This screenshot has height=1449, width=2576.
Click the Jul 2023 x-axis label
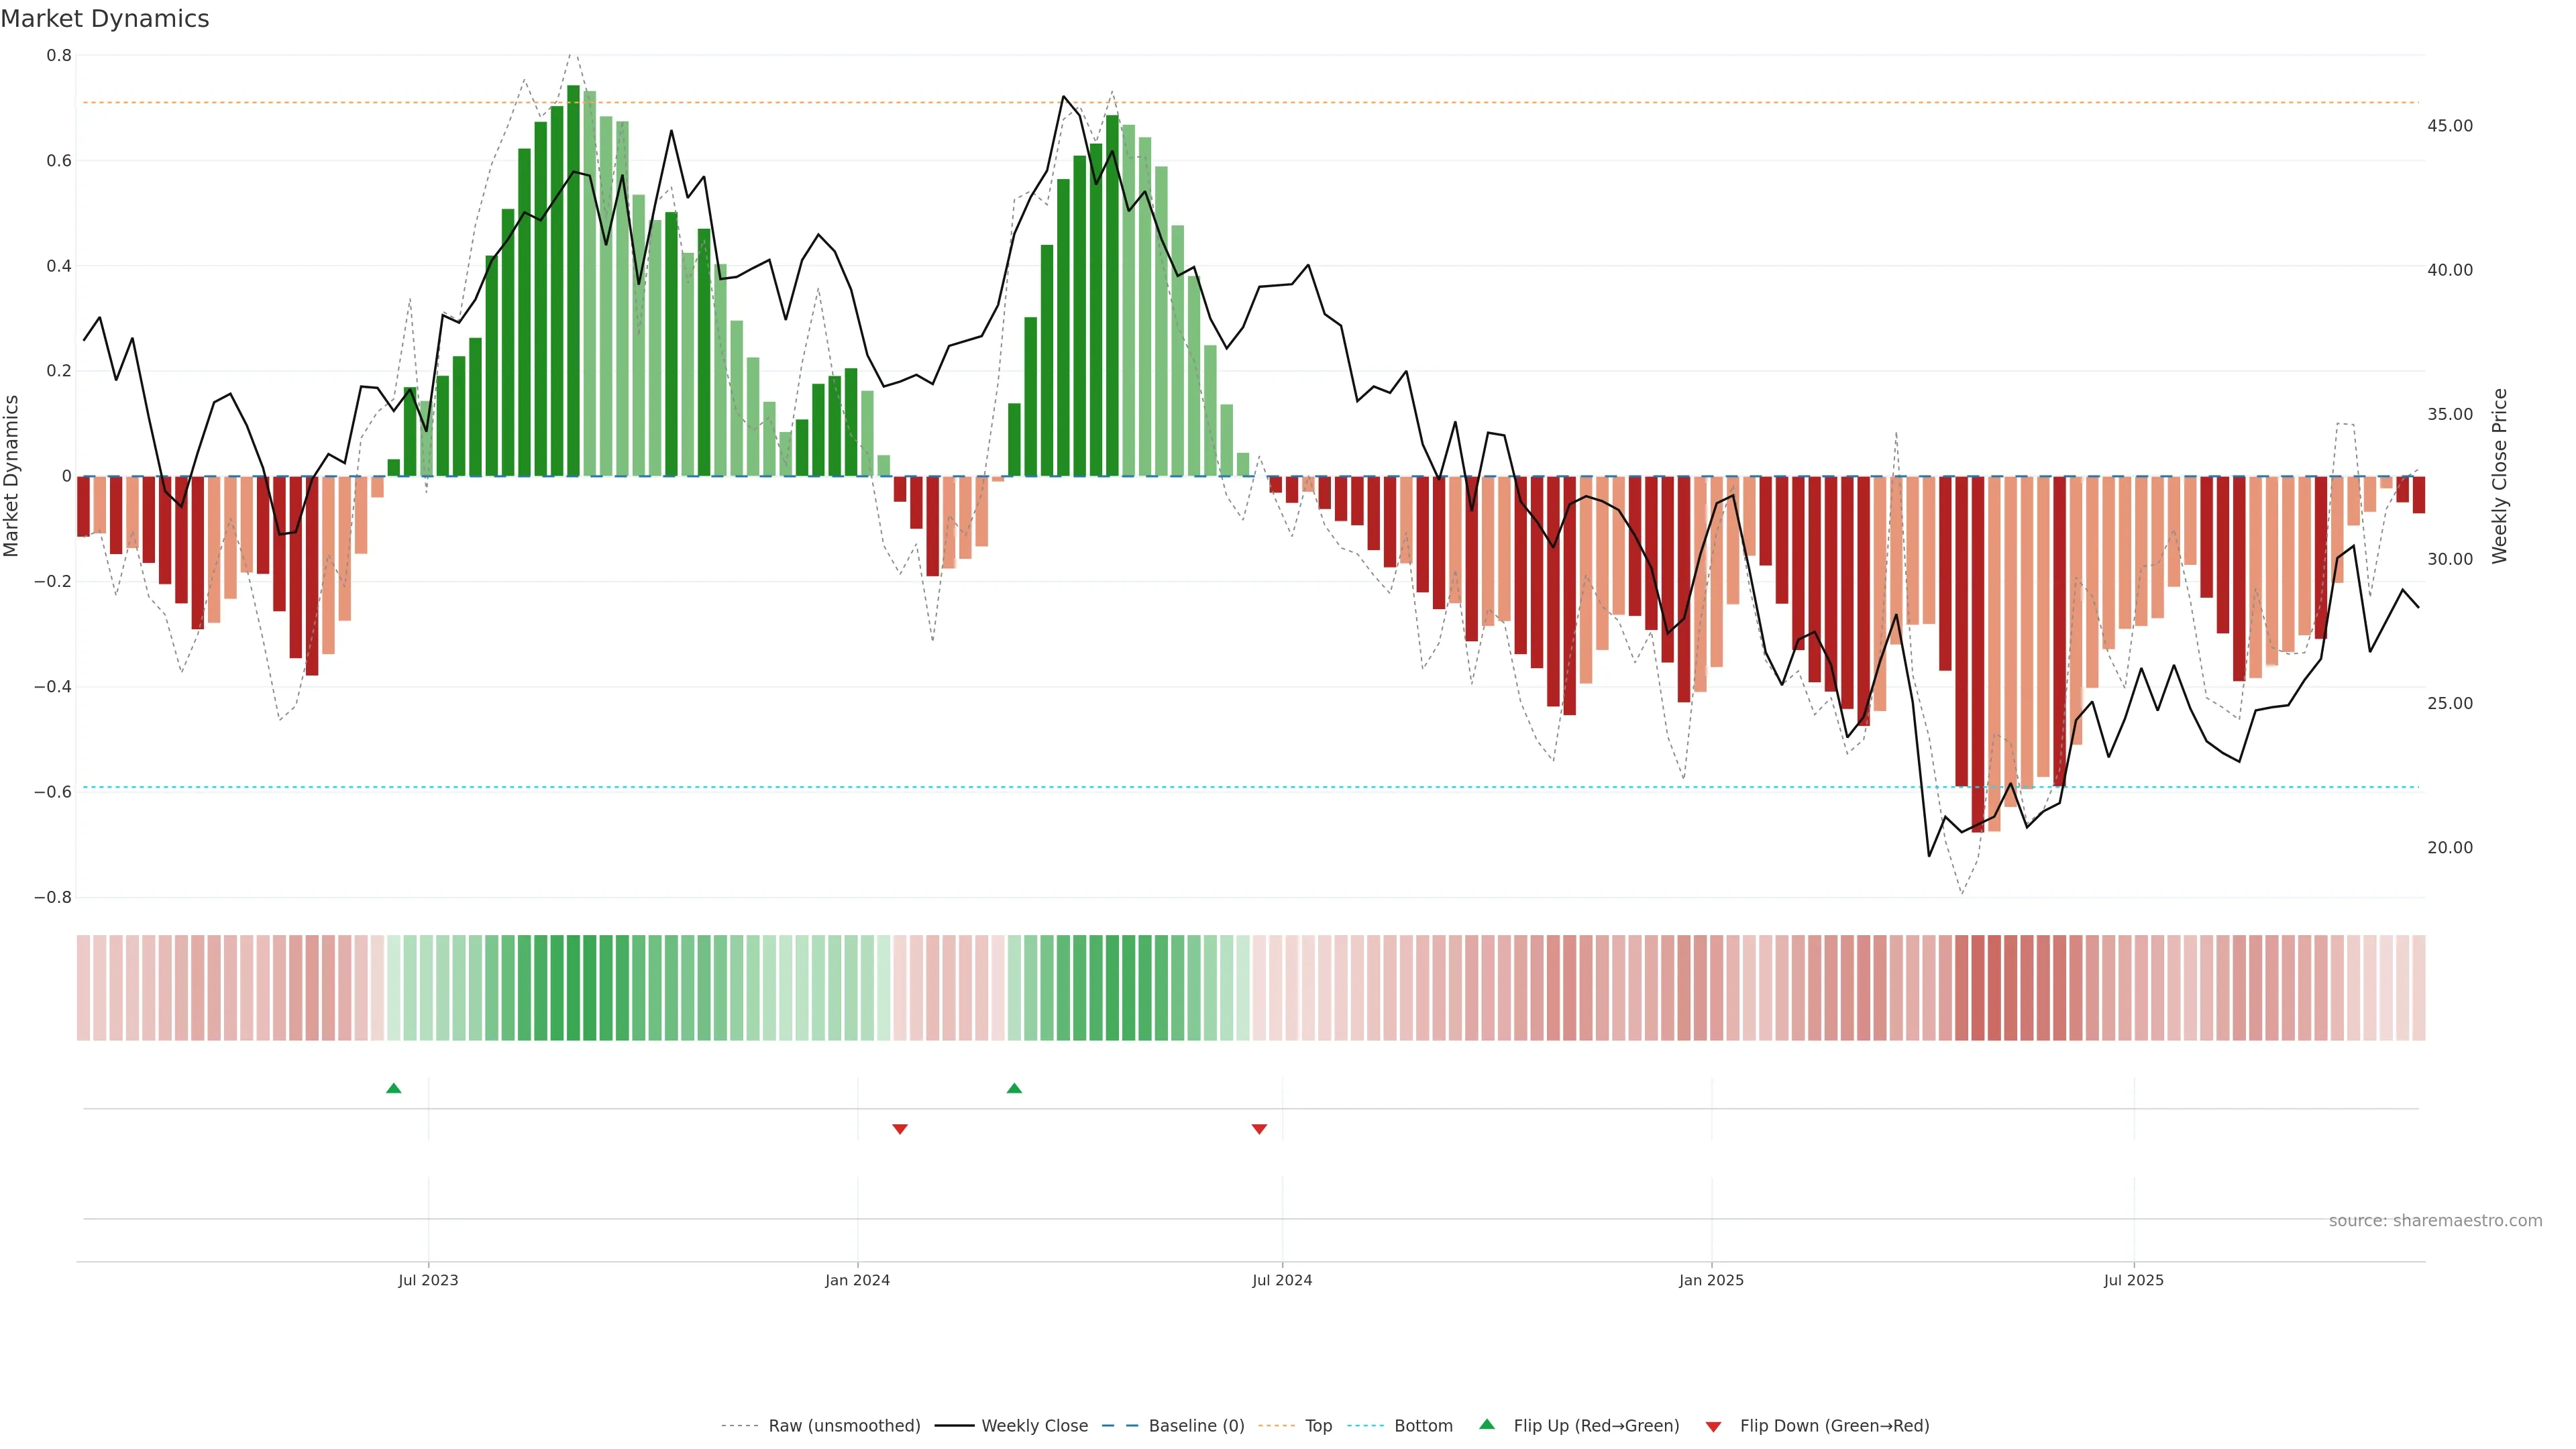(x=428, y=1280)
